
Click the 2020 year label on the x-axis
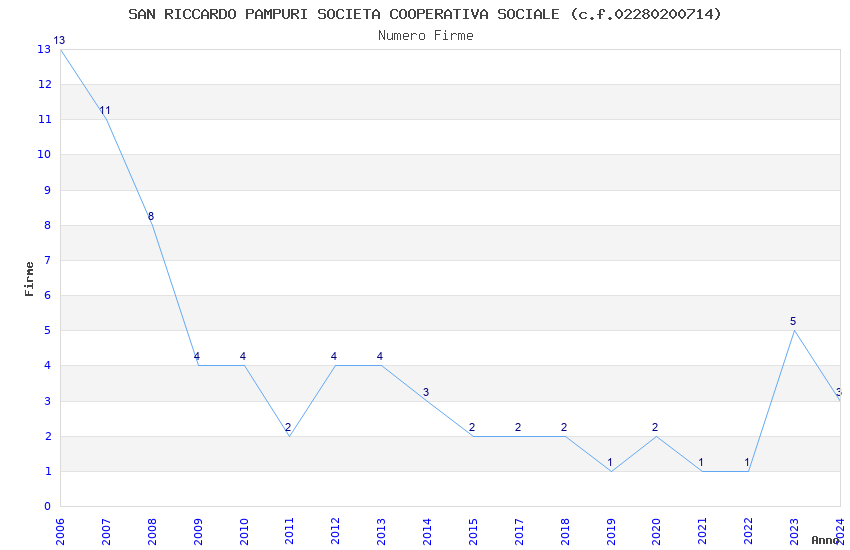tap(656, 532)
